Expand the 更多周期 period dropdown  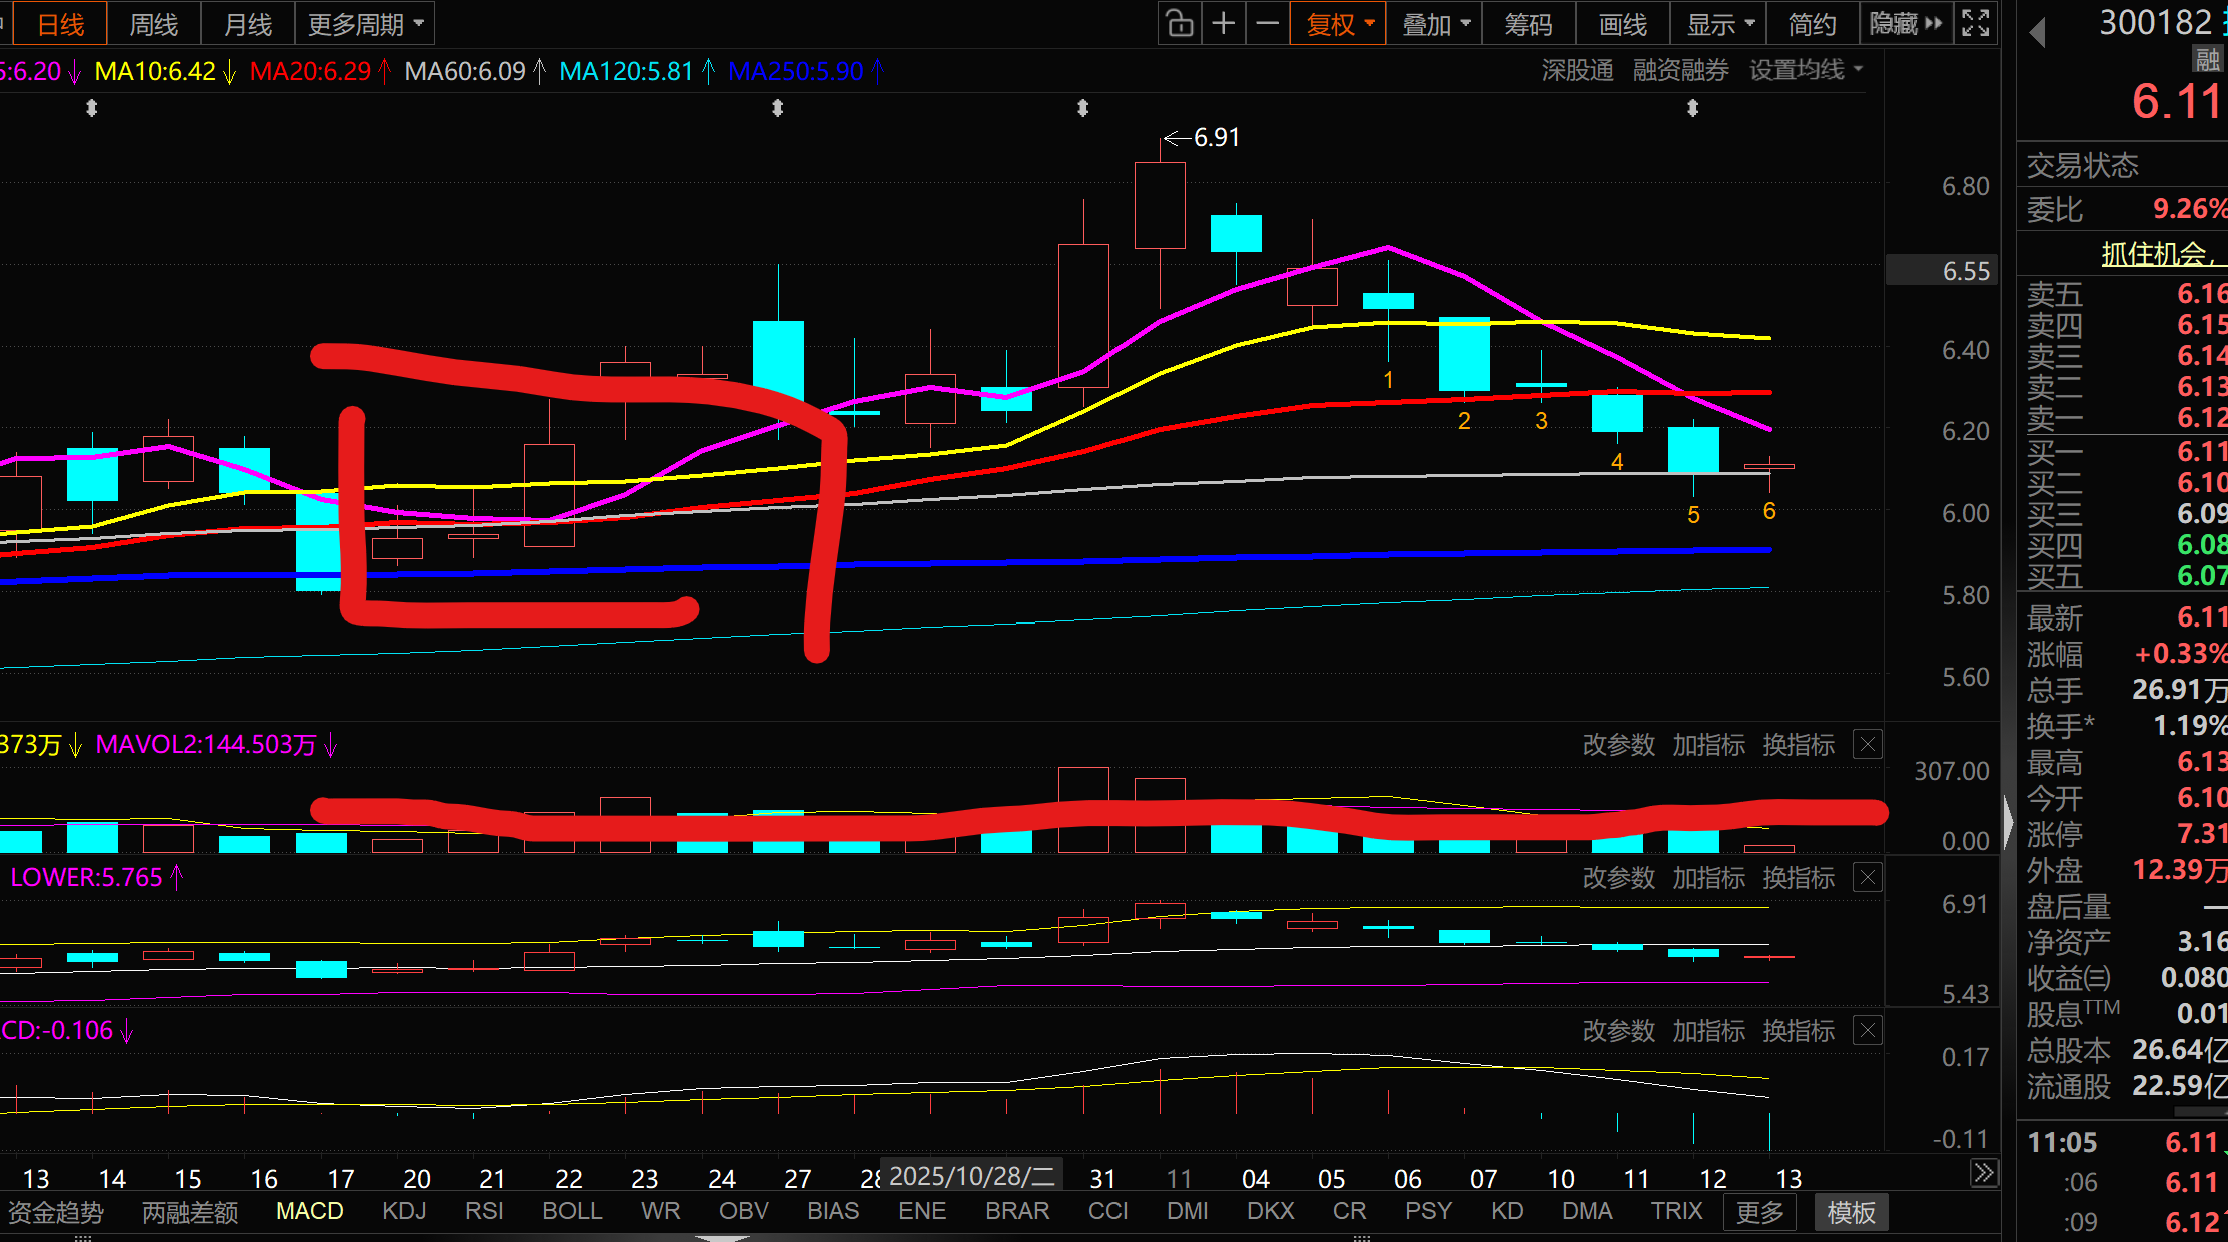pyautogui.click(x=365, y=24)
